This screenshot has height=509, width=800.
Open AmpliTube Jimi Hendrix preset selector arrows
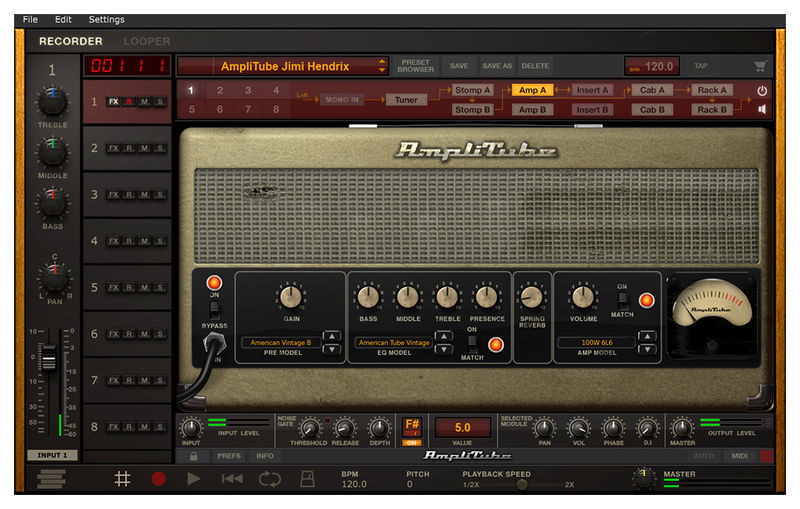382,66
